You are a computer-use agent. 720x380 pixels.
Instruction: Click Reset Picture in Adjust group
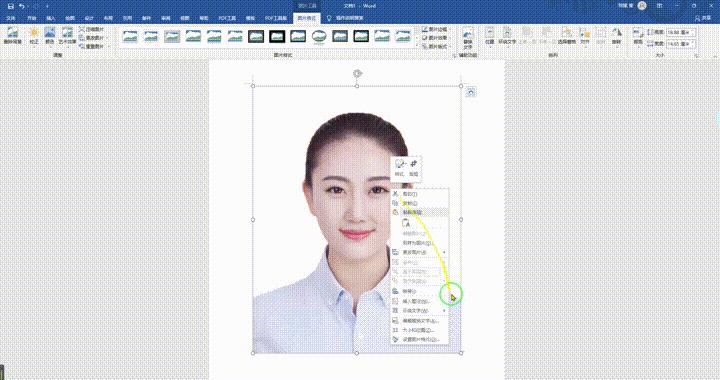93,46
